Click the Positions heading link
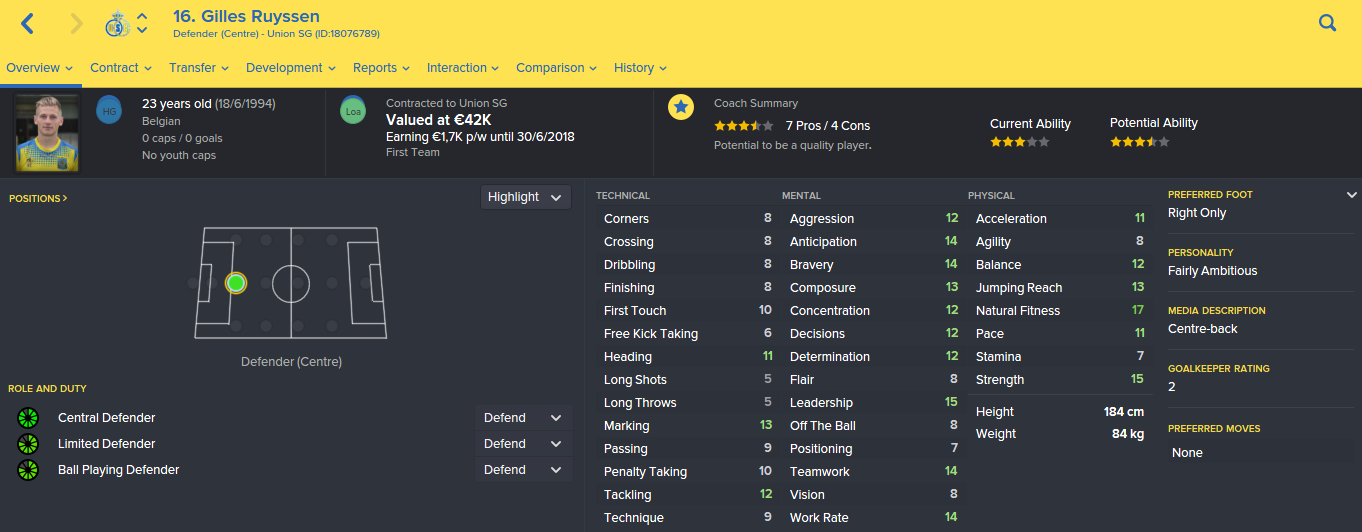This screenshot has width=1362, height=532. click(x=38, y=198)
